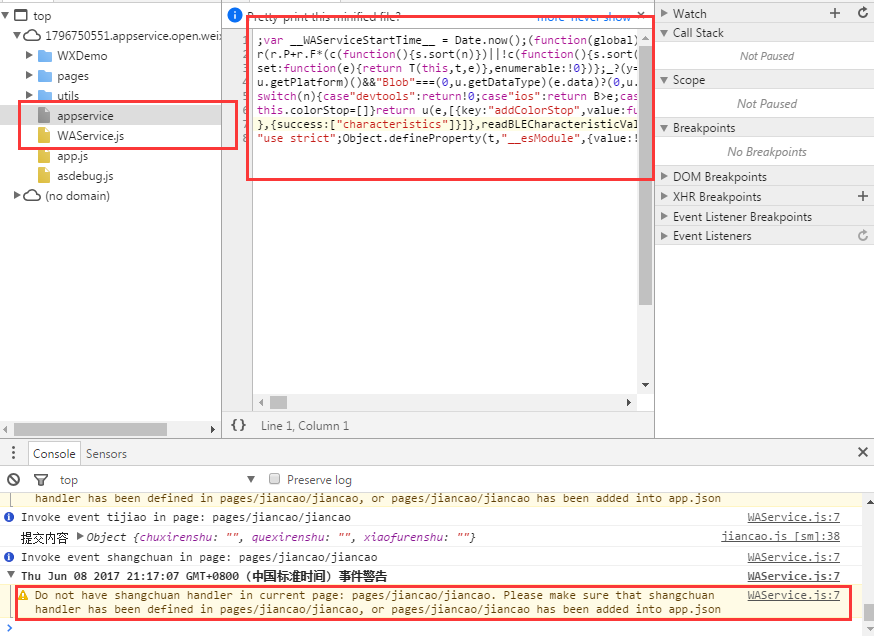Add a new watch expression
The image size is (874, 636).
(835, 13)
